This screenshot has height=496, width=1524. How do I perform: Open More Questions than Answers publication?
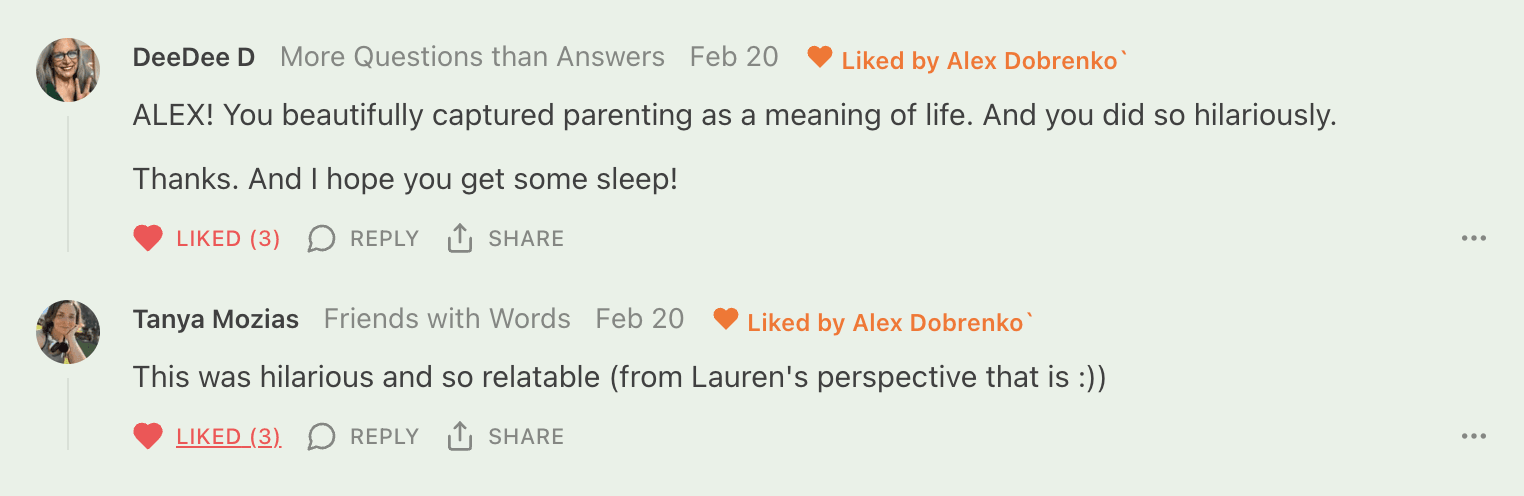point(472,58)
